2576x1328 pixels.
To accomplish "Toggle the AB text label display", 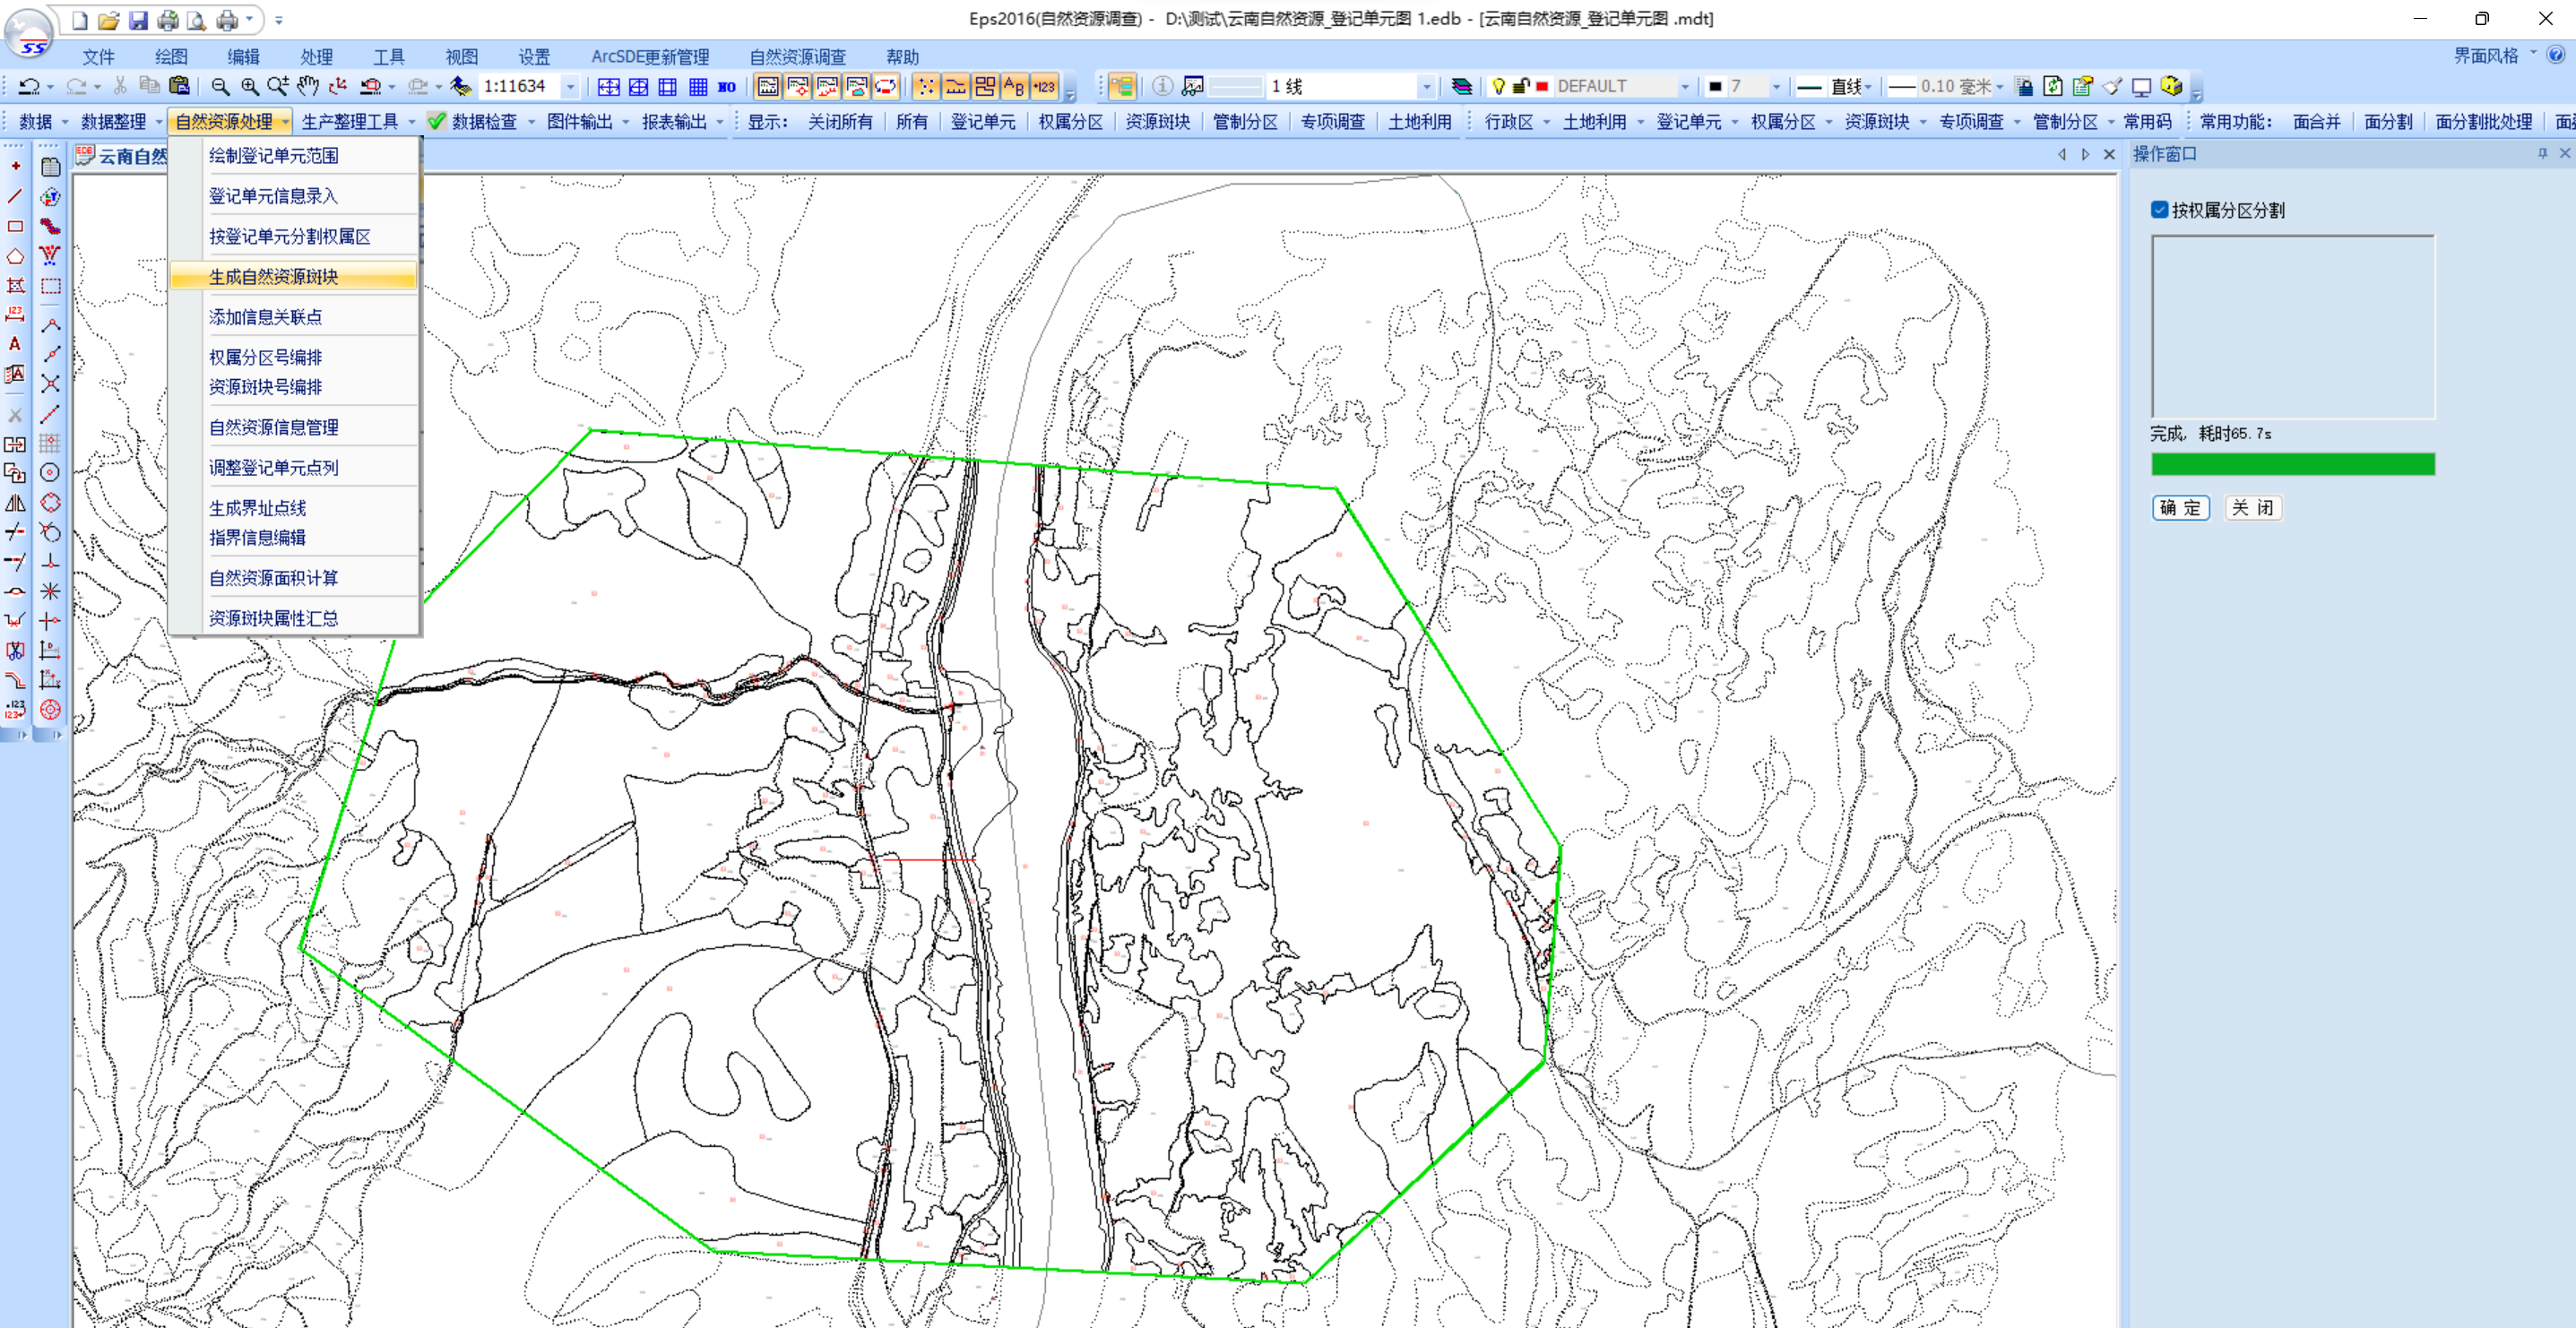I will (x=1014, y=87).
